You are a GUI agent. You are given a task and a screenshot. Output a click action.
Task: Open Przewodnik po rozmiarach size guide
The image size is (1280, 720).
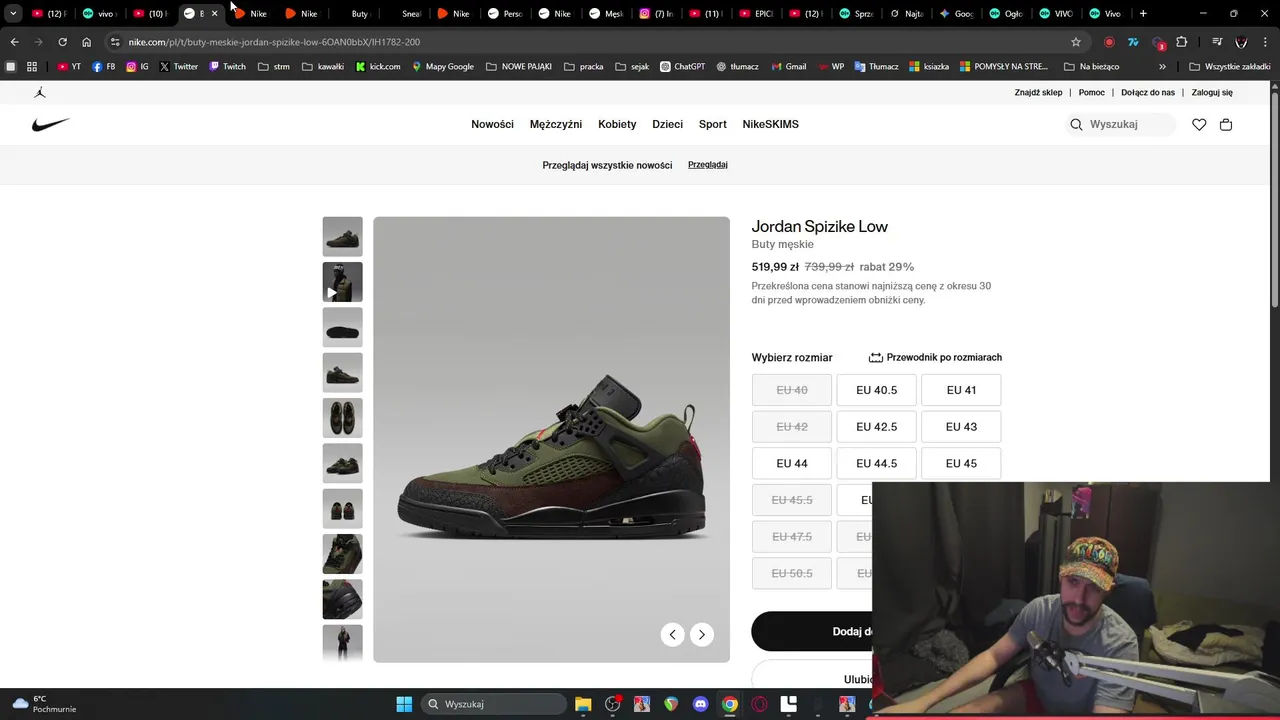(935, 357)
